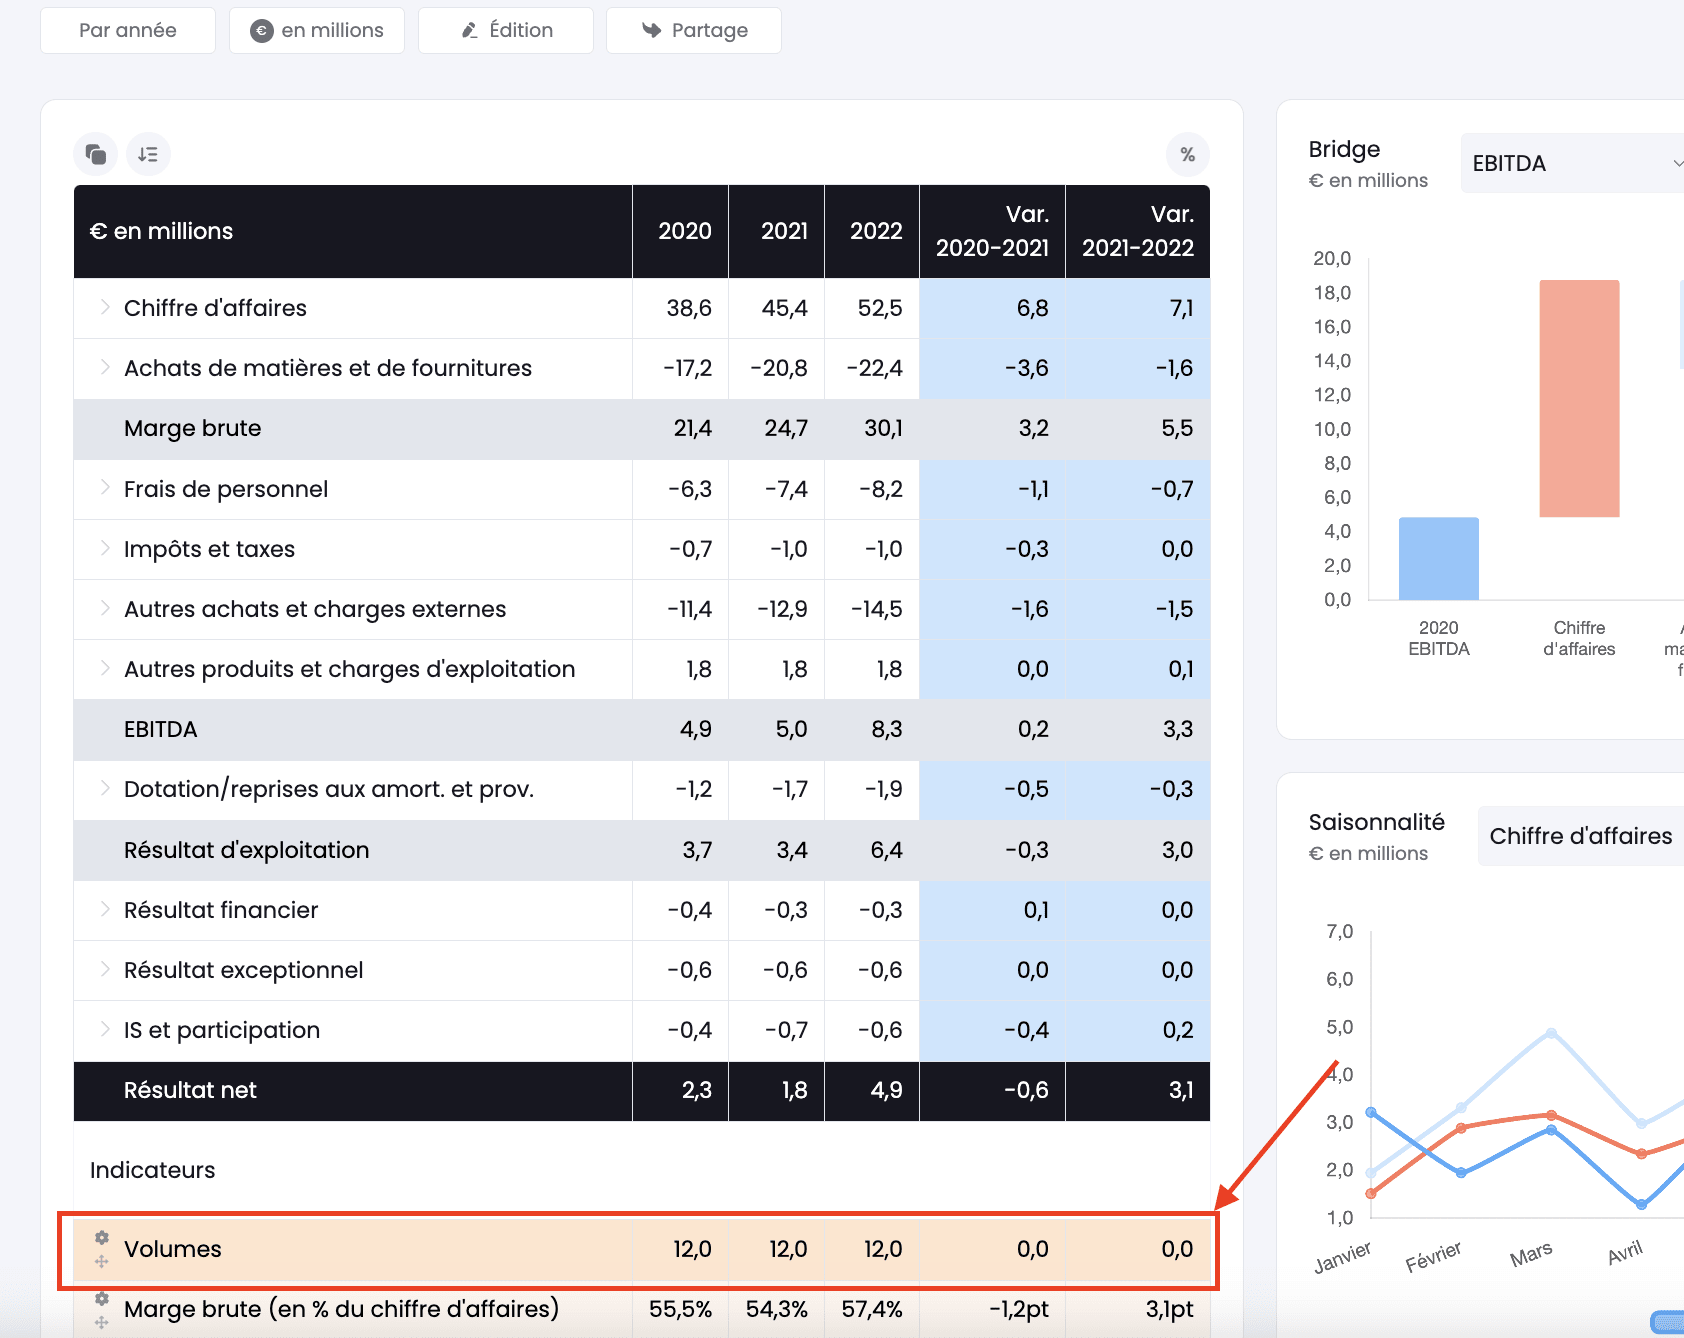Open the en millions unit selector

click(x=317, y=30)
